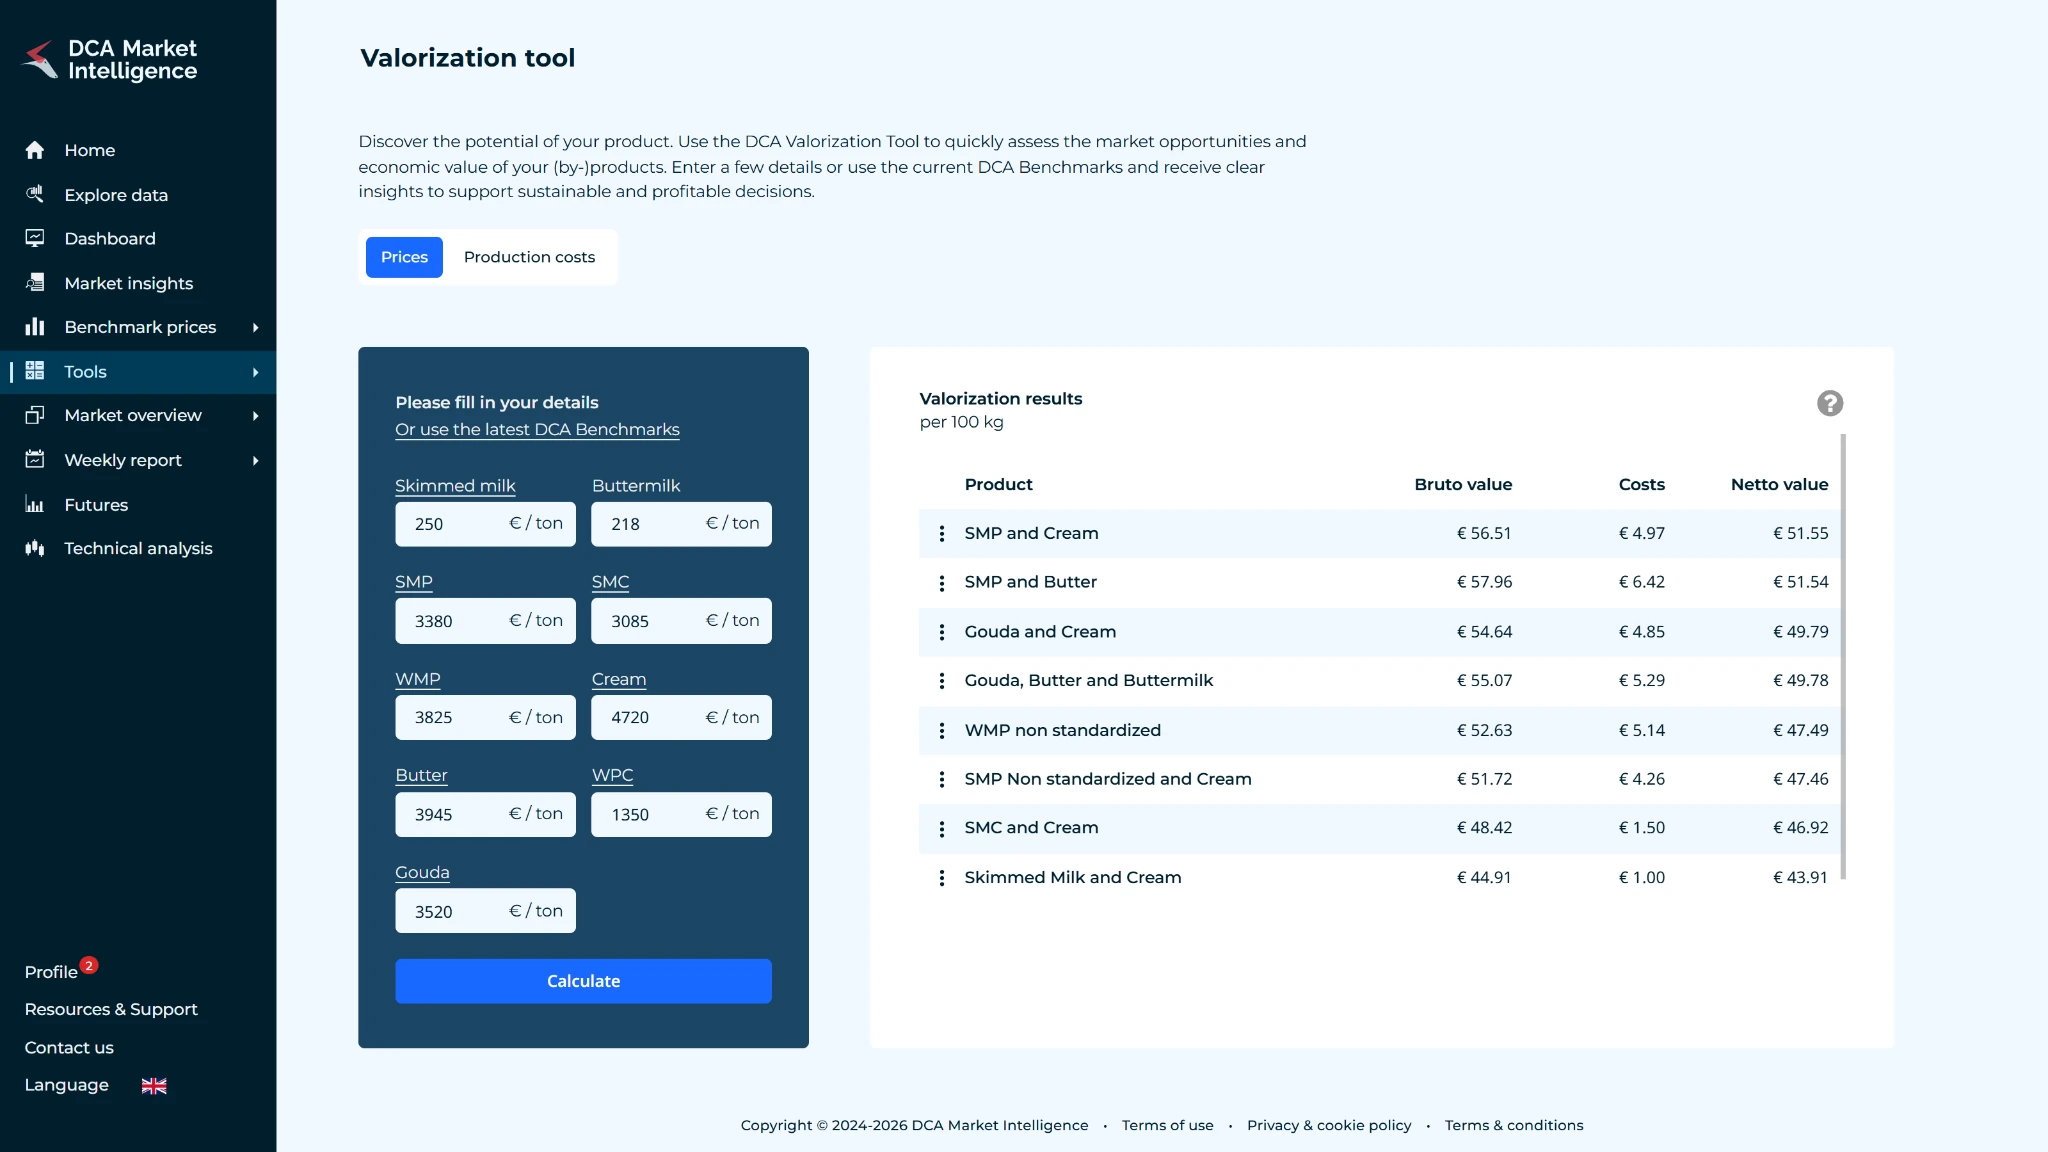Open row options for WMP non standardized

[x=941, y=731]
